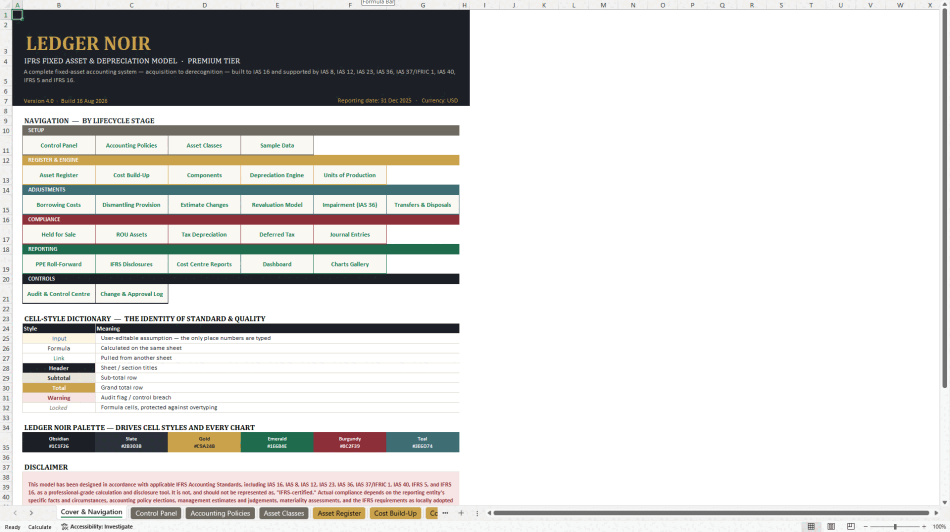Screen dimensions: 950x532
Task: Go to Cost Centre Reports link
Action: click(204, 264)
